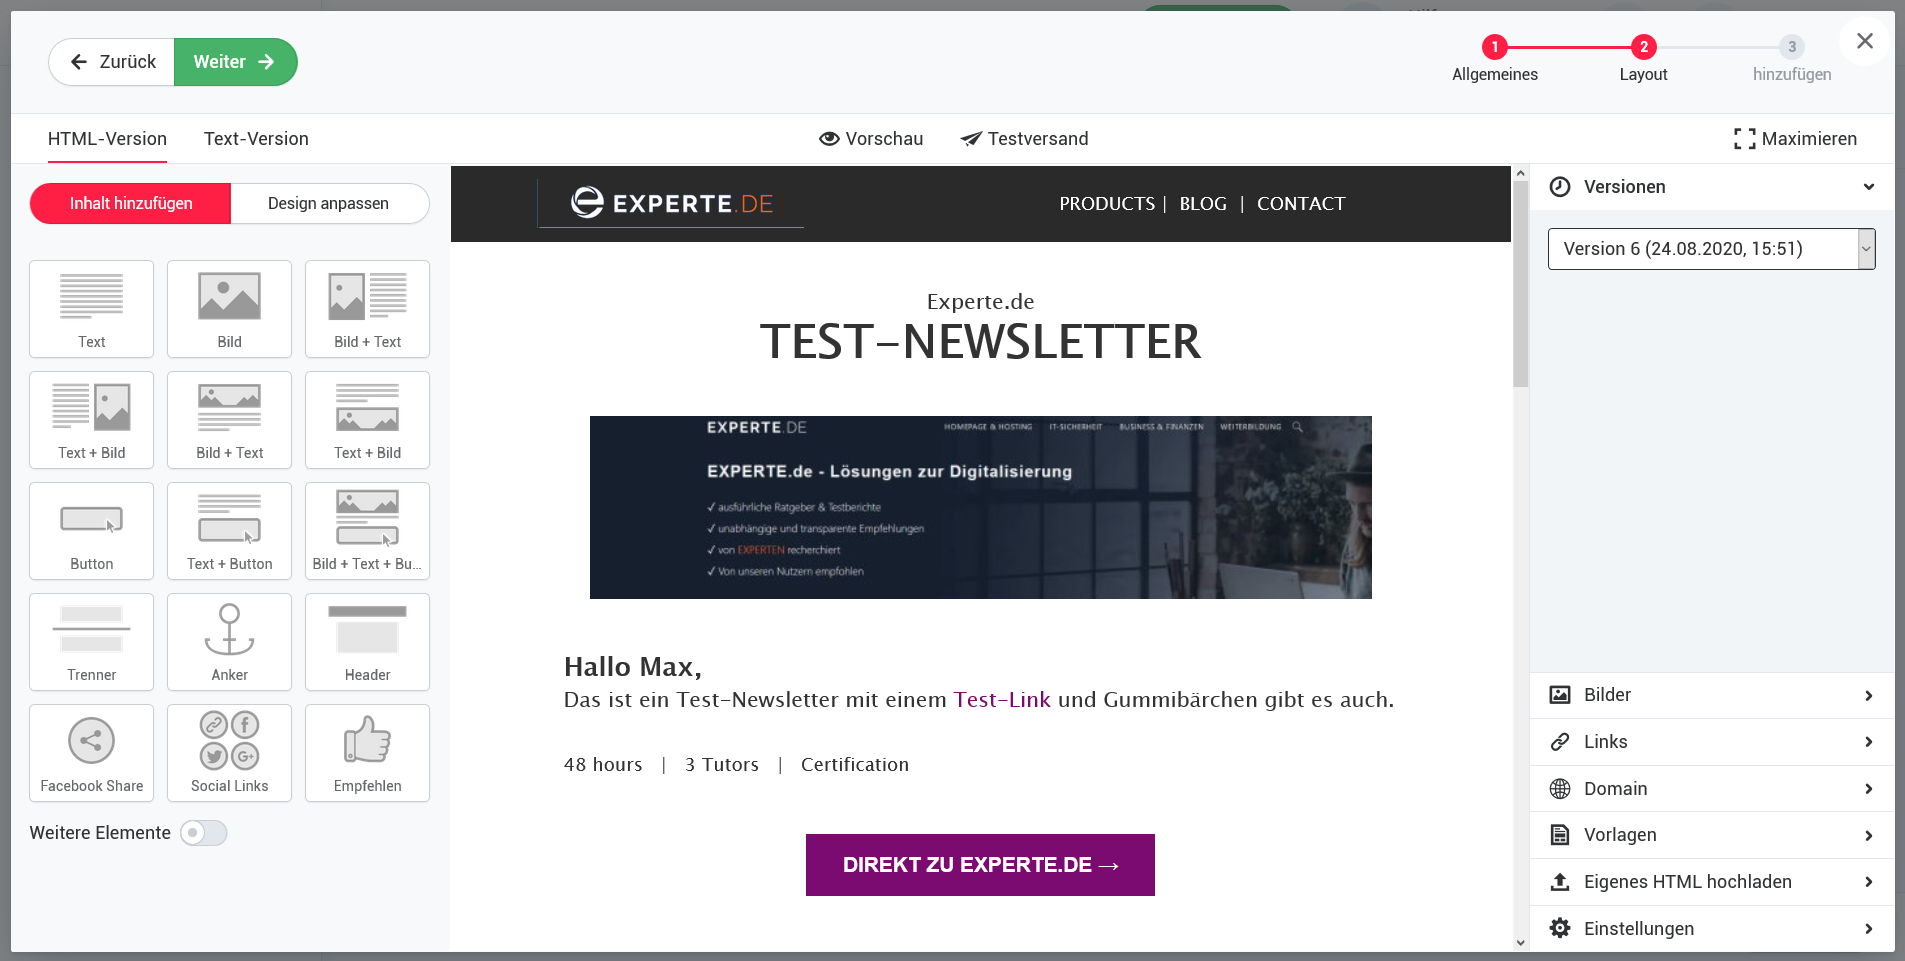Expand the Vorlagen section
1905x961 pixels.
pos(1868,835)
